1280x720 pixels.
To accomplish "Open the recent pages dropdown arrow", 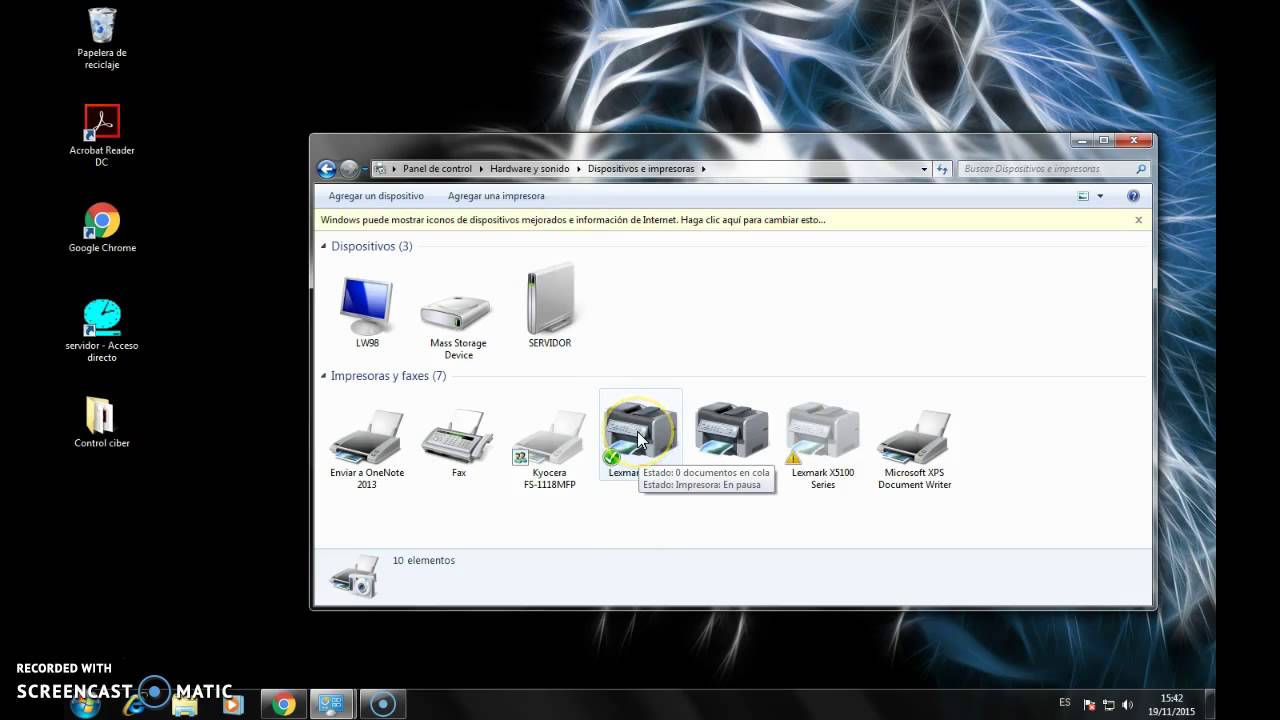I will click(x=364, y=169).
